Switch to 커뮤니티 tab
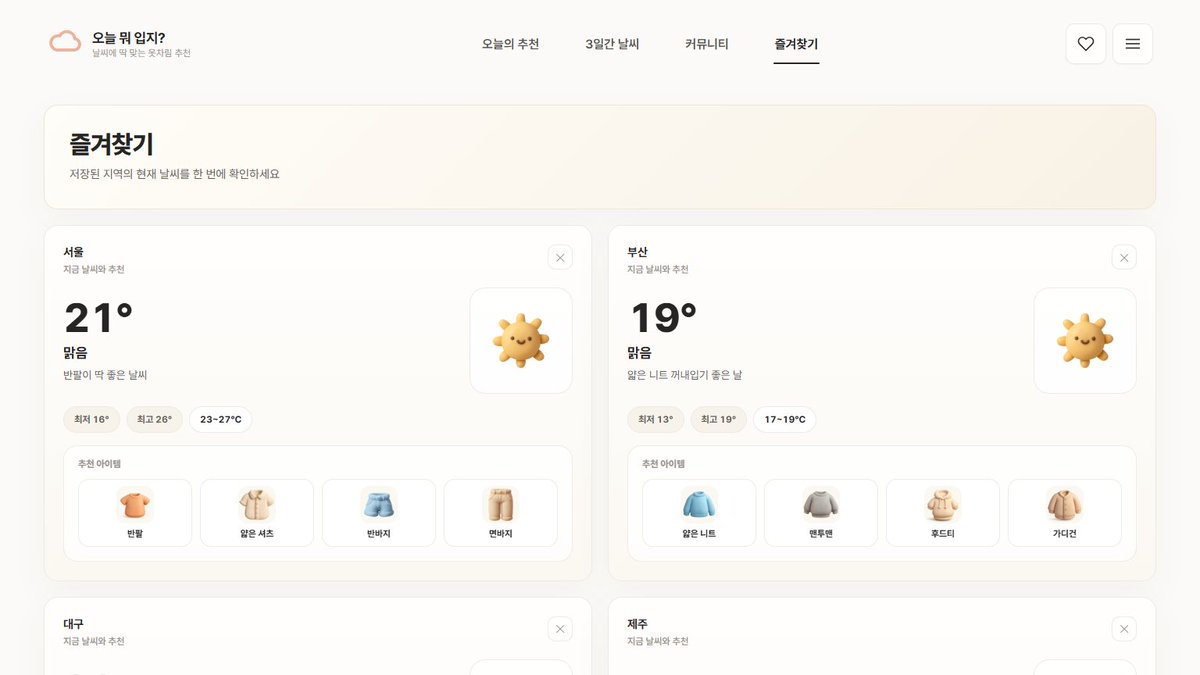Screen dimensions: 1200x675 click(707, 44)
